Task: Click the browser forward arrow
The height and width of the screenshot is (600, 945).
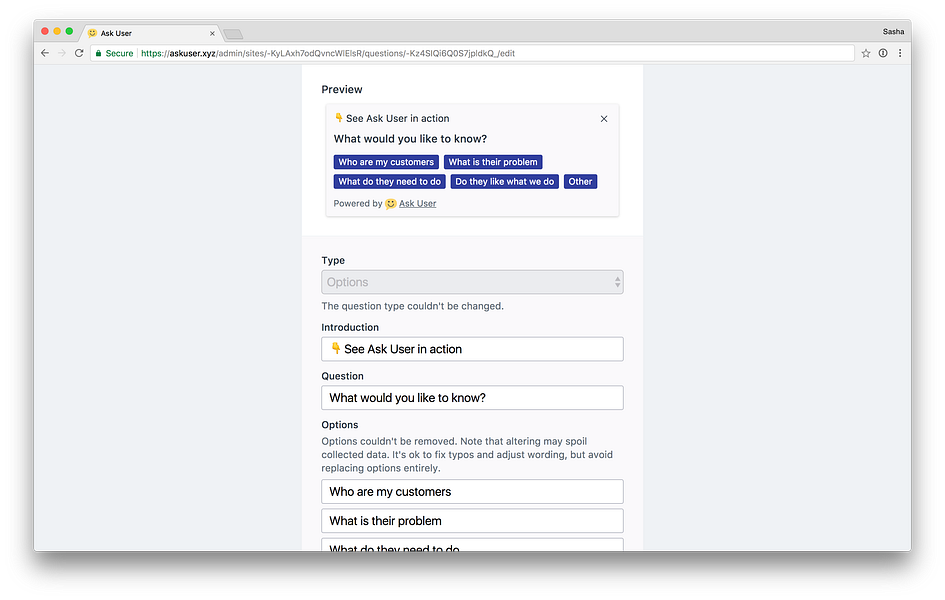Action: tap(61, 53)
